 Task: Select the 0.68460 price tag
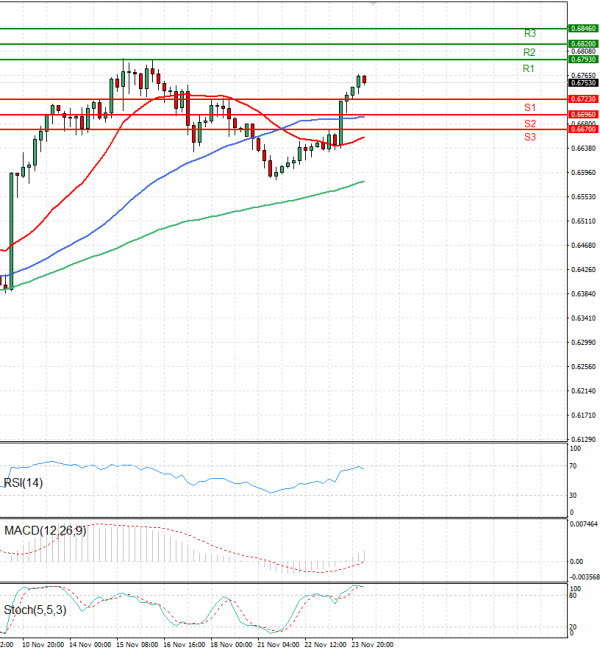point(583,28)
